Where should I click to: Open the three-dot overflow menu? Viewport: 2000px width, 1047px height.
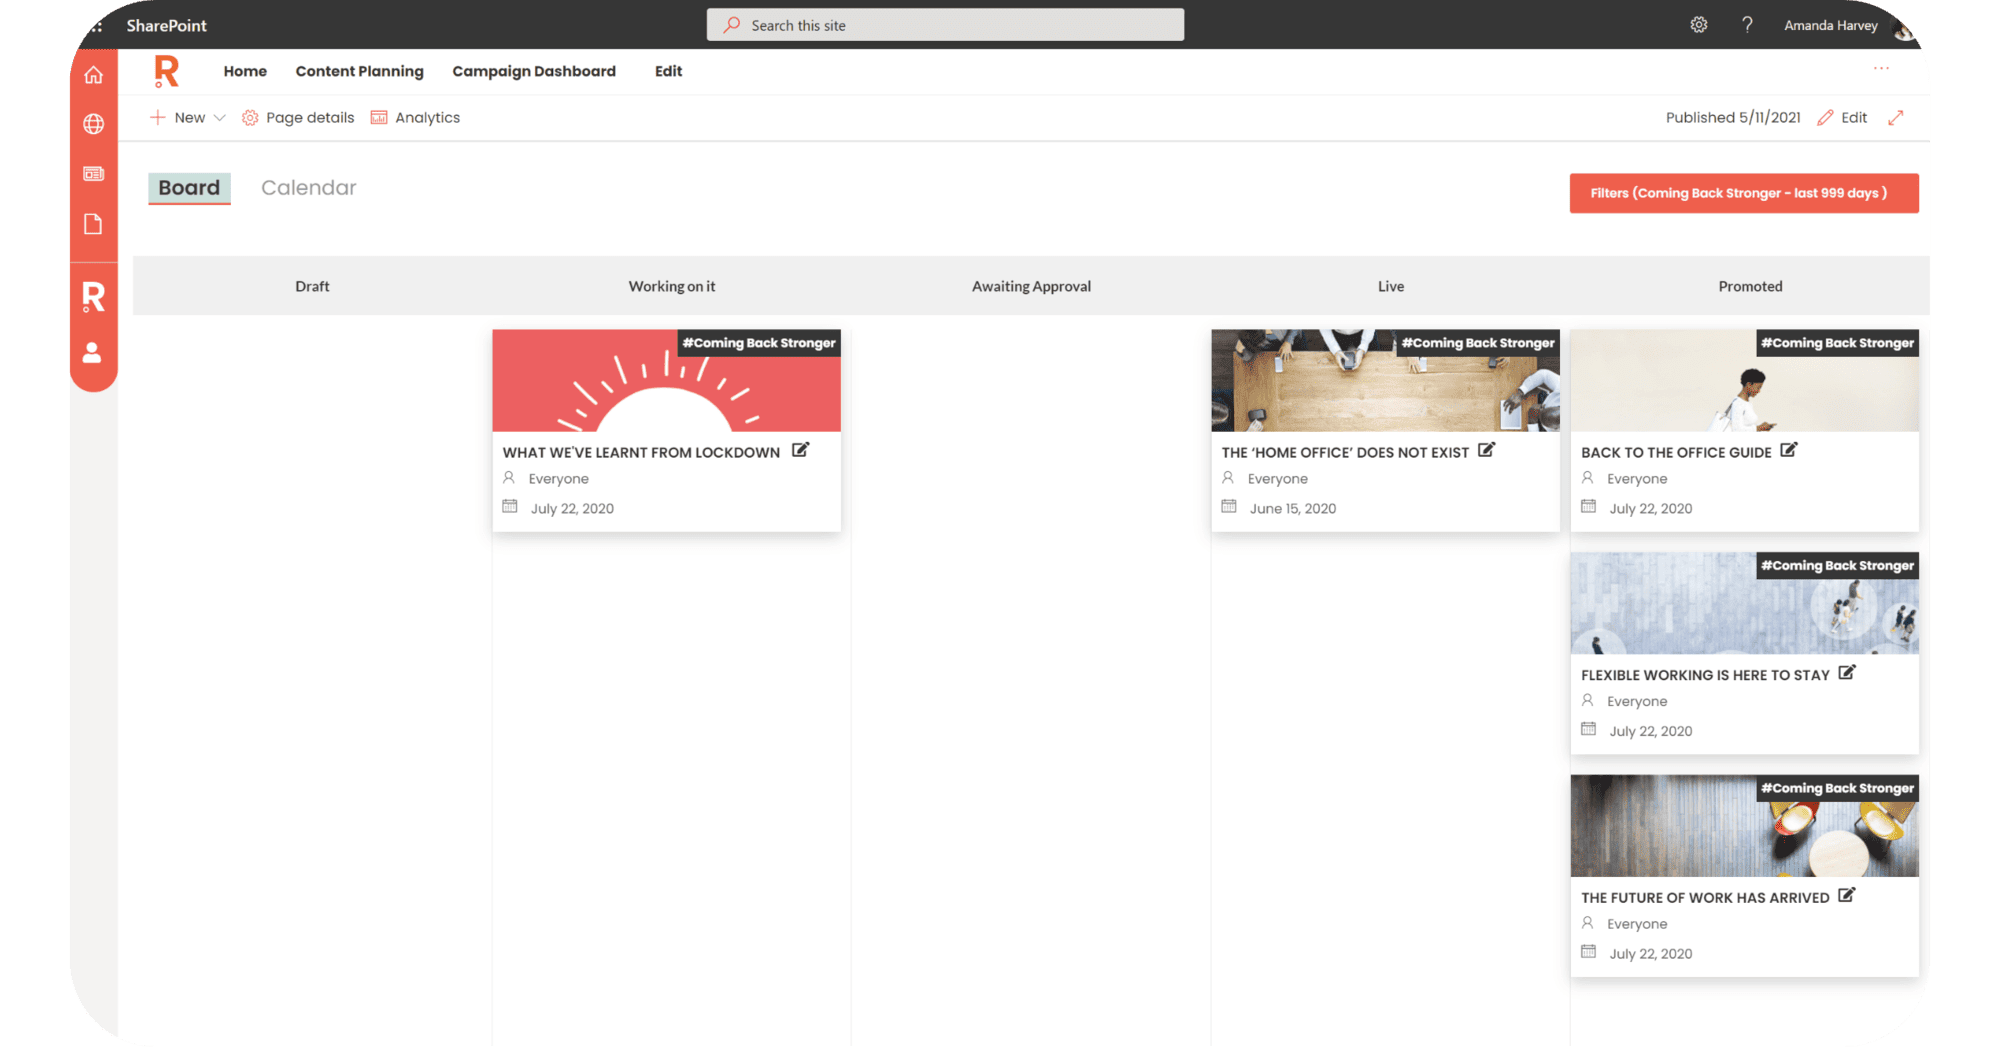pos(1881,69)
